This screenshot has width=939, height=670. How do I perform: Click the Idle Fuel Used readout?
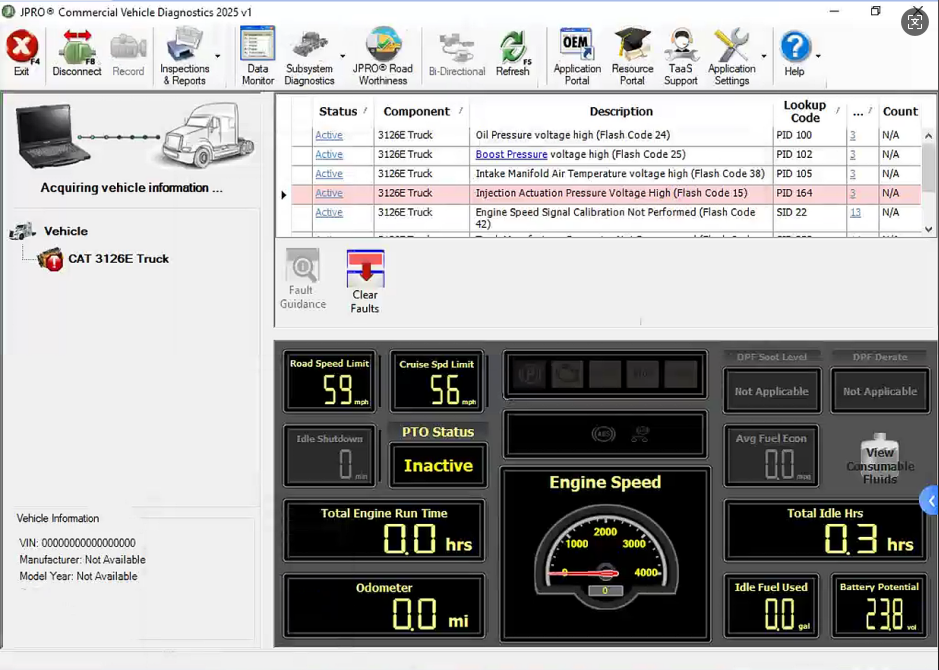[x=771, y=605]
